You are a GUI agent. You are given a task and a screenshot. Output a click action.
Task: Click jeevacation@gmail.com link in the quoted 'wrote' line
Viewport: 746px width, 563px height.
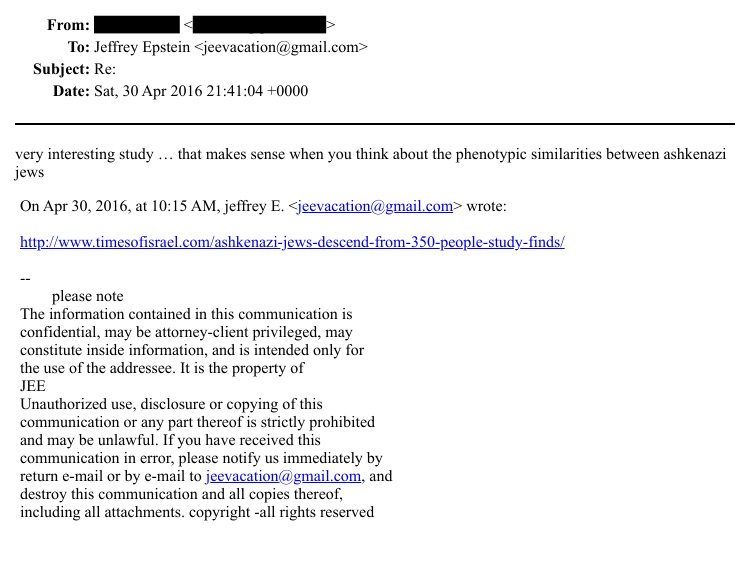[375, 207]
